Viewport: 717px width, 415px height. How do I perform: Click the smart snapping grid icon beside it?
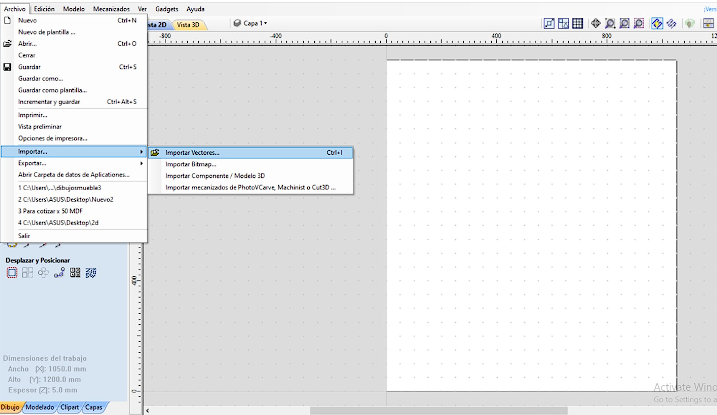coord(563,23)
